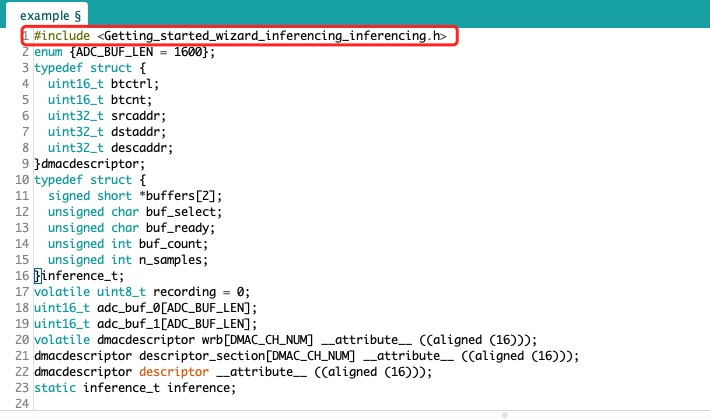
Task: Click the #include Getting_started_wizard header line
Action: [x=240, y=36]
